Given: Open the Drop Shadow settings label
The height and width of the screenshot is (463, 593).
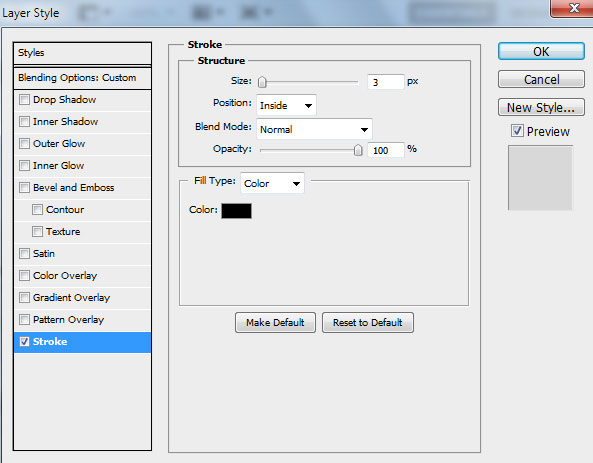Looking at the screenshot, I should [x=64, y=99].
